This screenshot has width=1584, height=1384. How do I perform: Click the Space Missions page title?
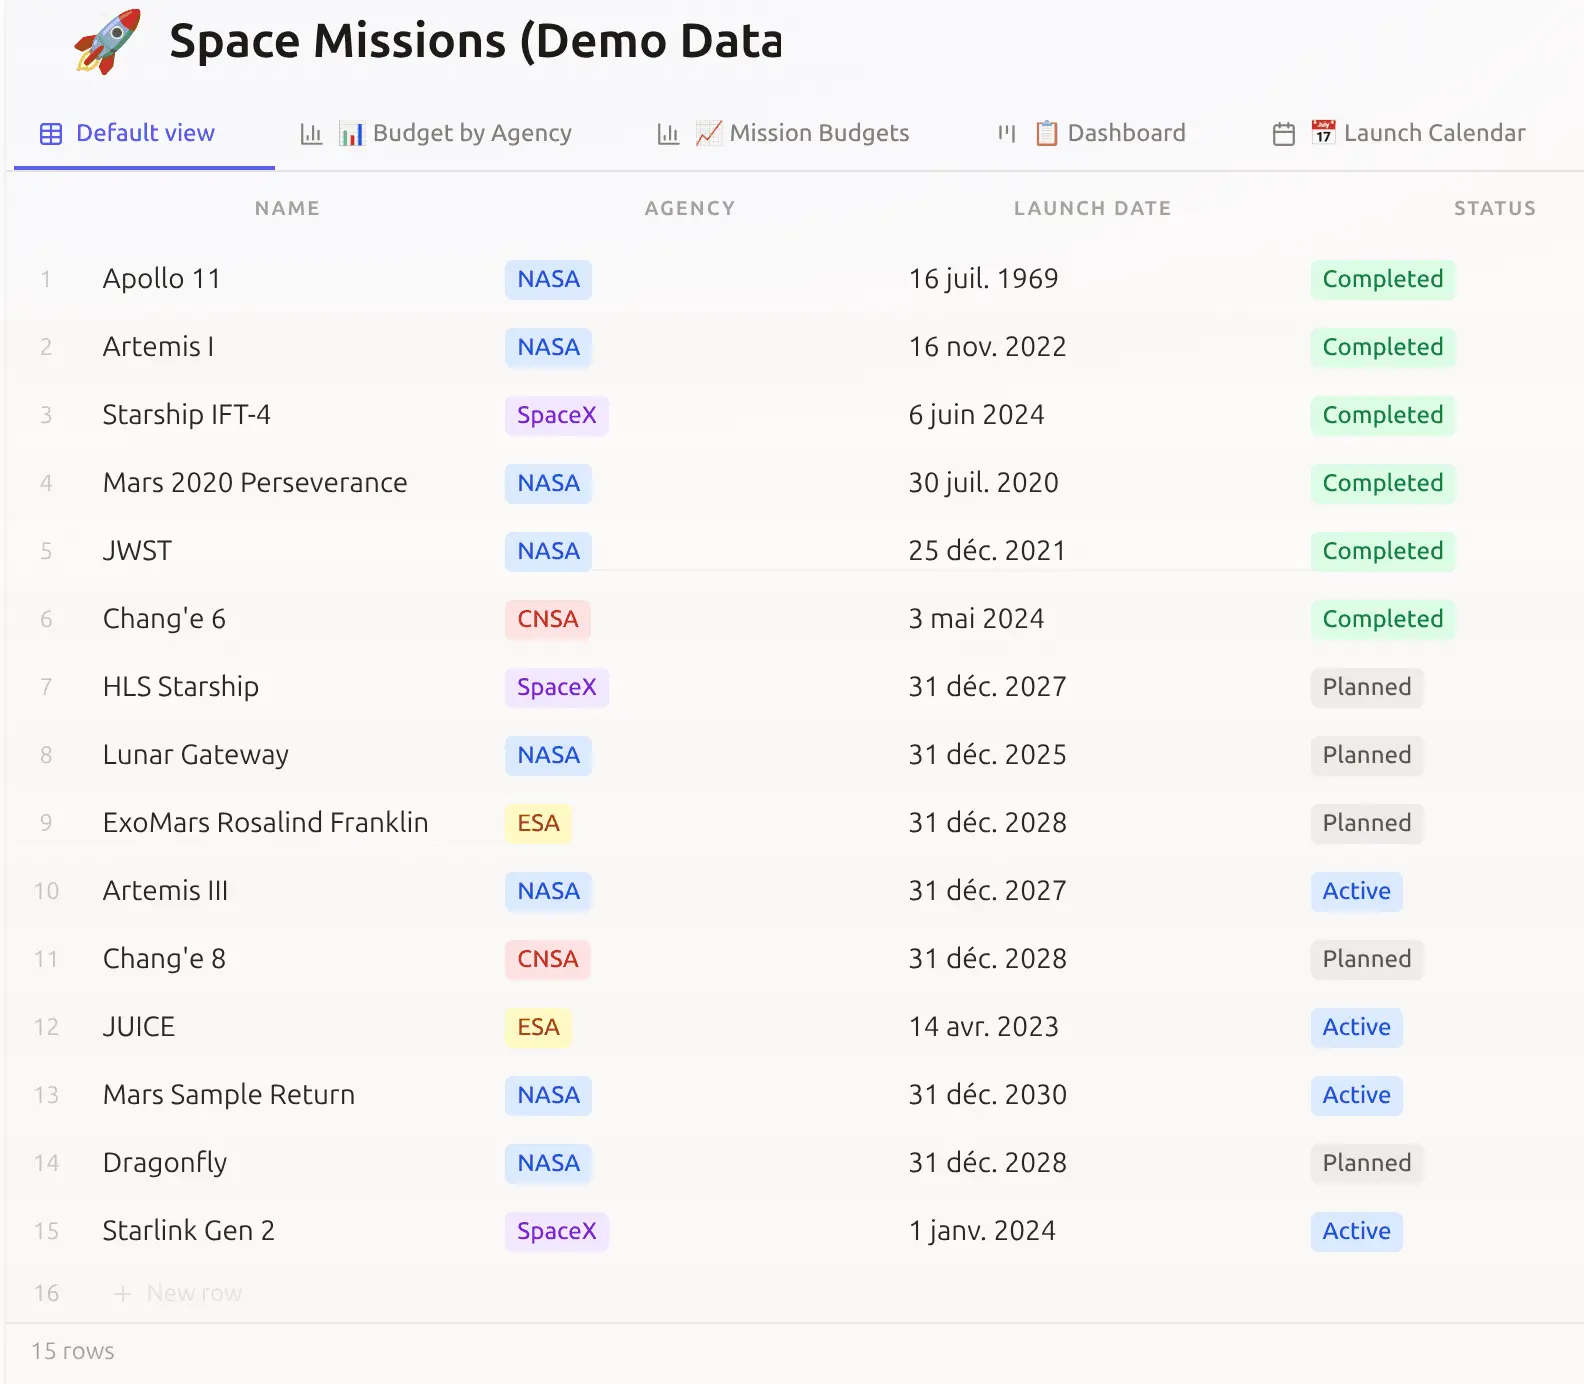coord(476,42)
